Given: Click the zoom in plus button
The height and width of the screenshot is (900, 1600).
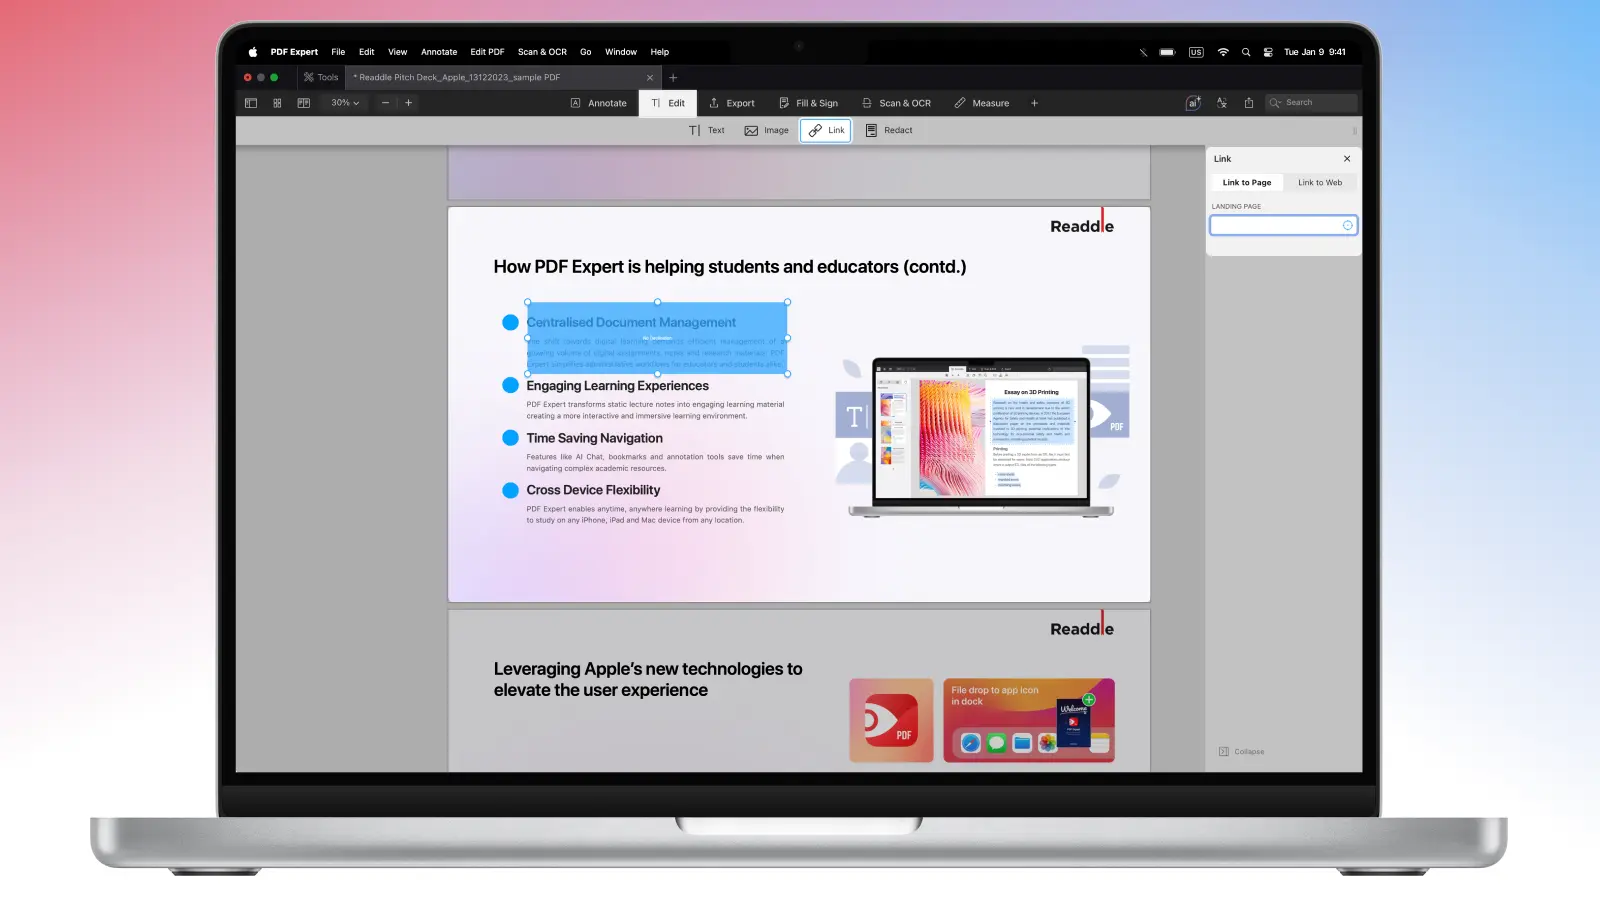Looking at the screenshot, I should coord(408,103).
